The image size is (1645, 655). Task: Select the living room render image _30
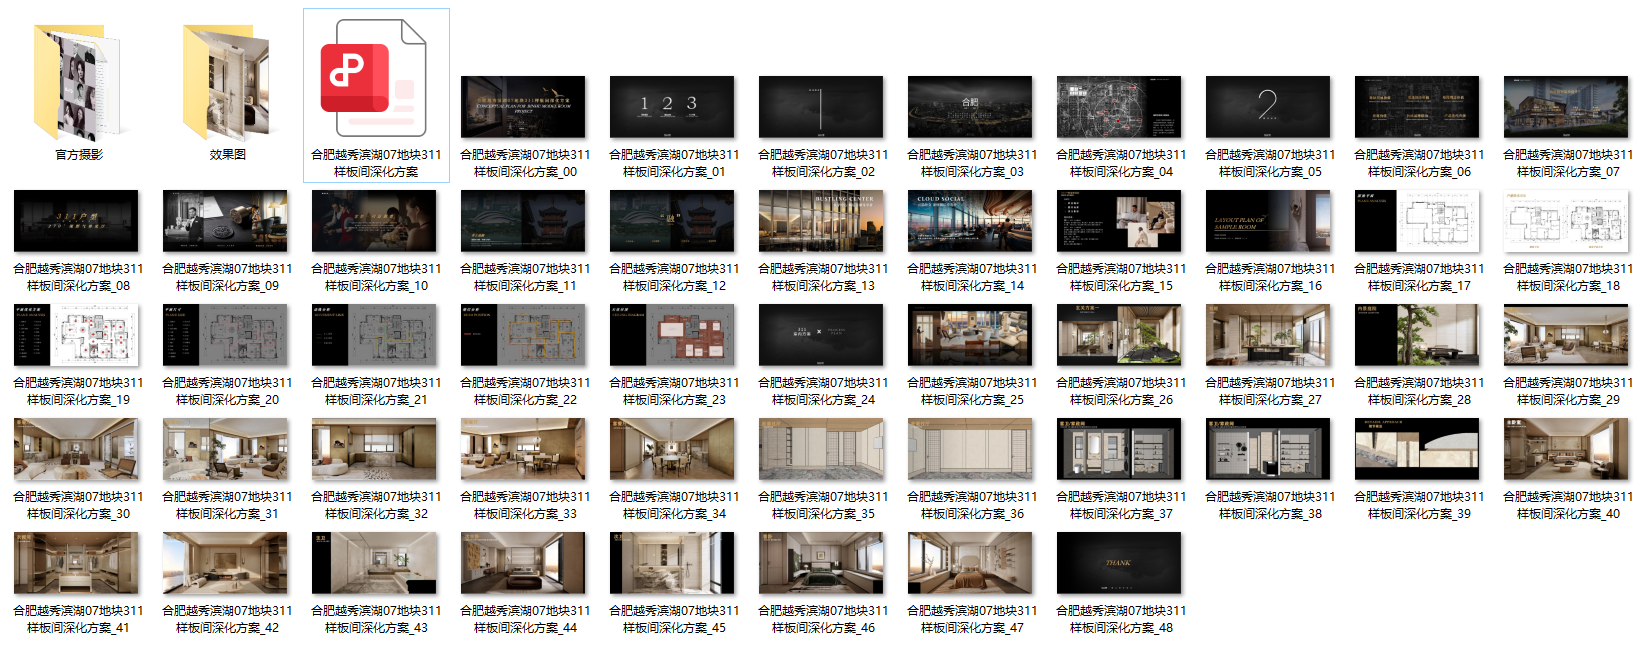click(x=76, y=449)
